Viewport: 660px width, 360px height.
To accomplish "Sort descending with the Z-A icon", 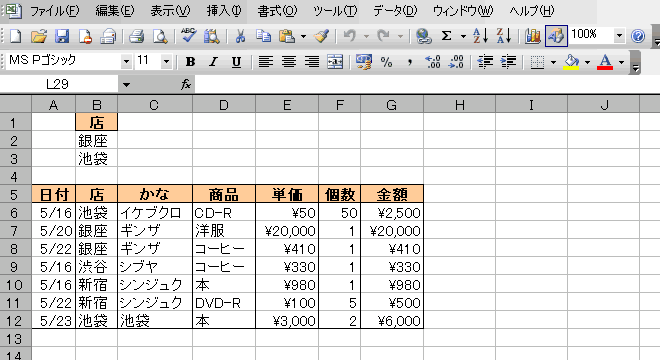I will click(503, 36).
